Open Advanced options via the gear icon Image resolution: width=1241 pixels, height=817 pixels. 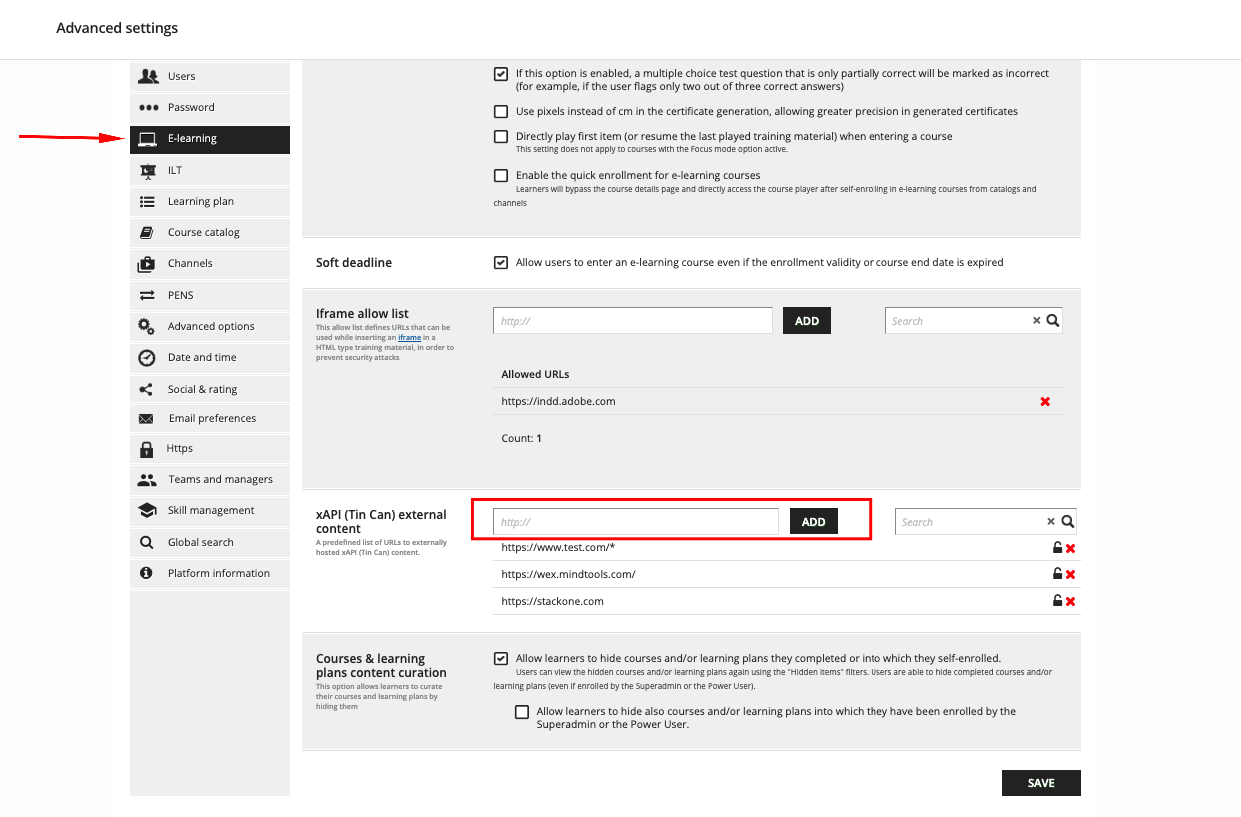tap(145, 326)
